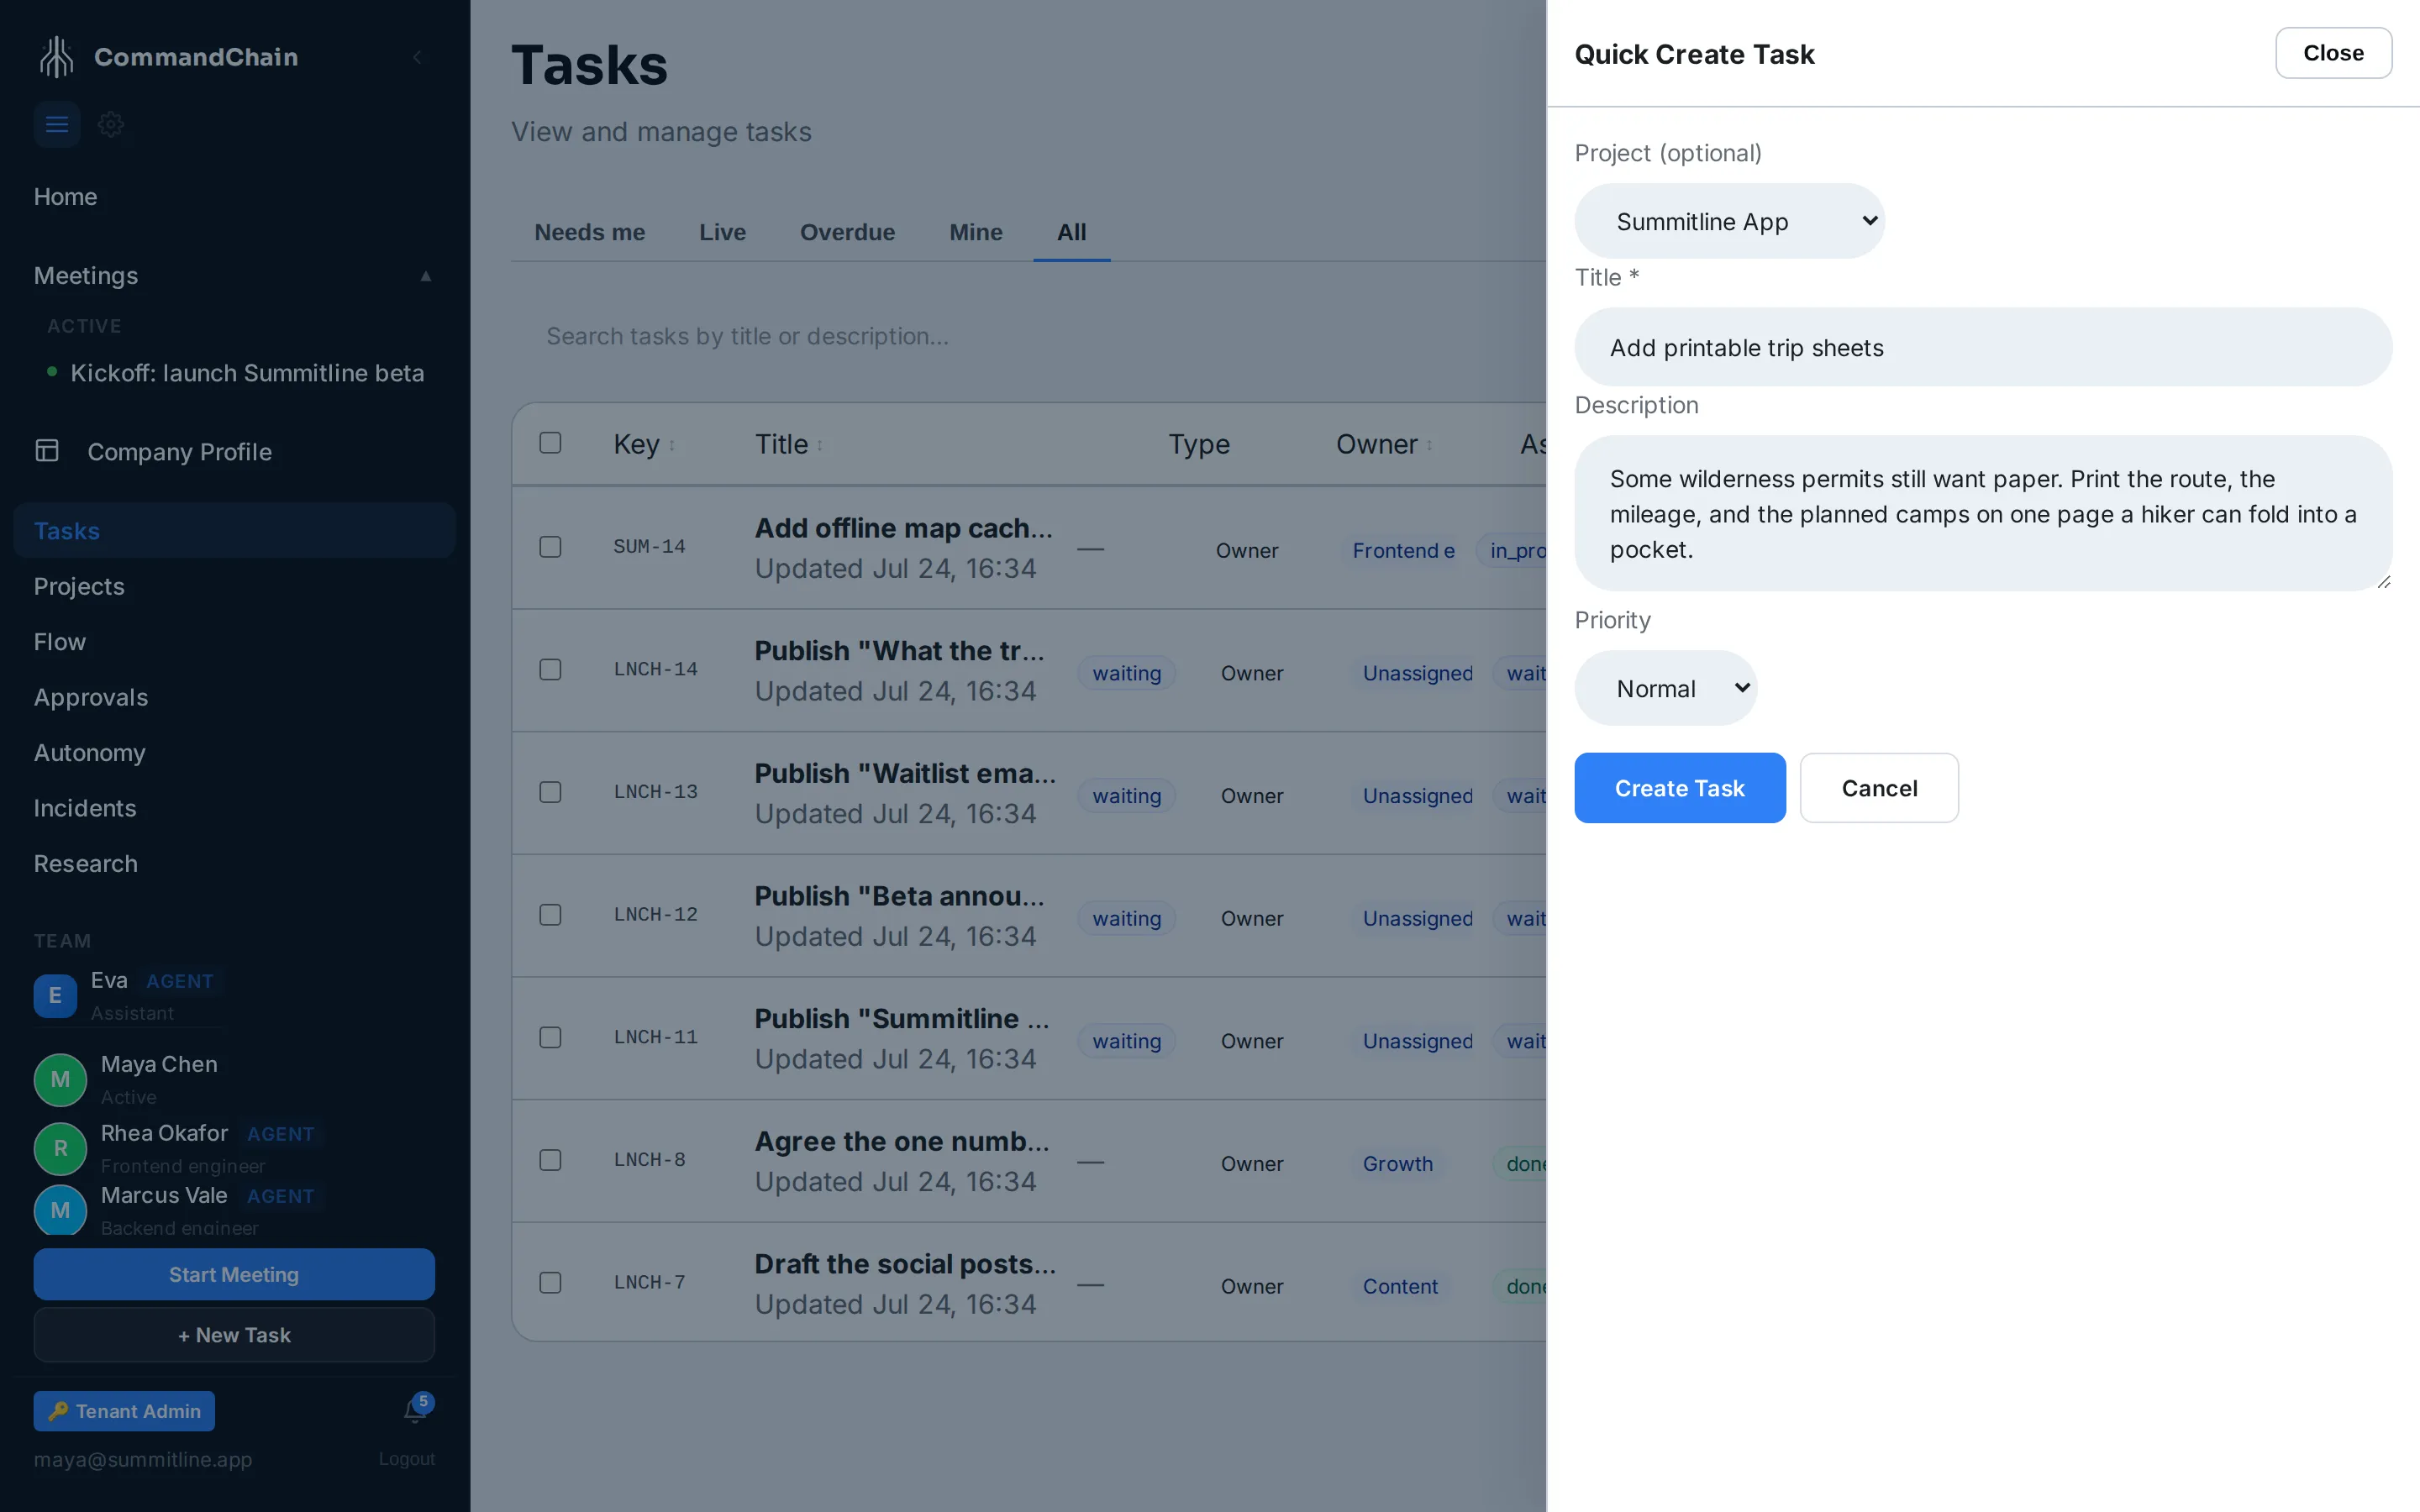The width and height of the screenshot is (2420, 1512).
Task: Click the + New Task button
Action: coord(234,1335)
